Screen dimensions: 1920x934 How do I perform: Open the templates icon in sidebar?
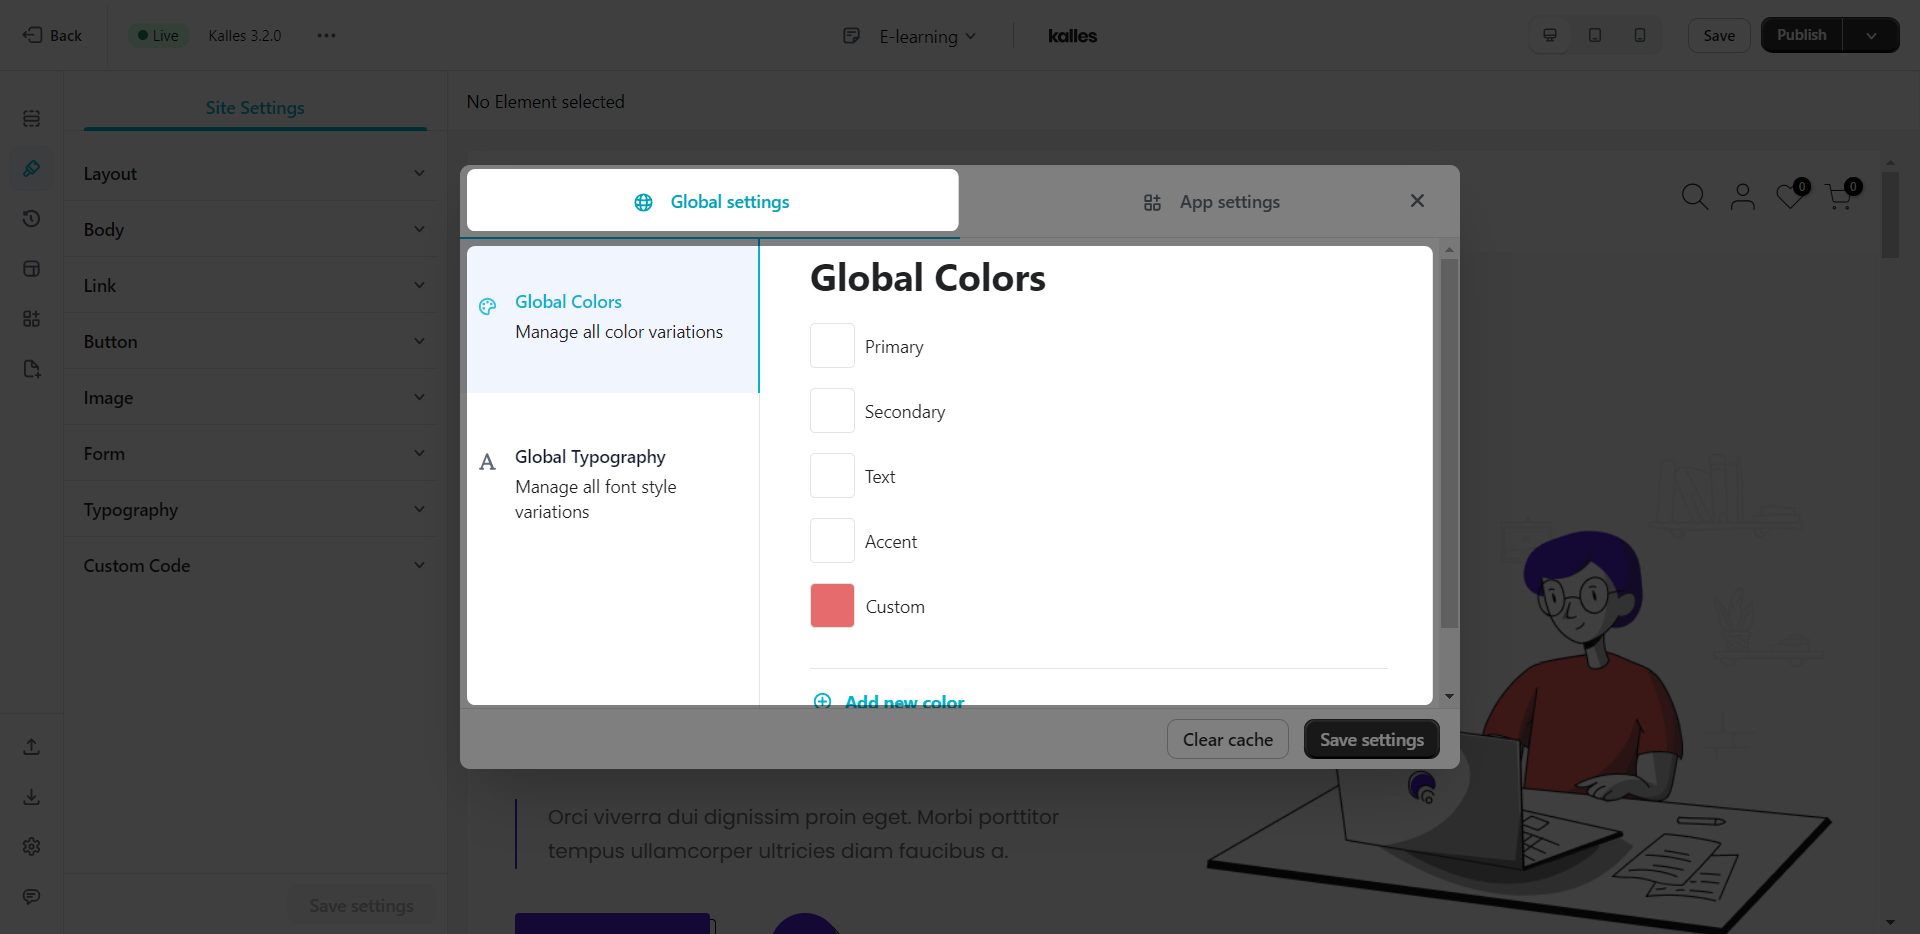pos(32,268)
